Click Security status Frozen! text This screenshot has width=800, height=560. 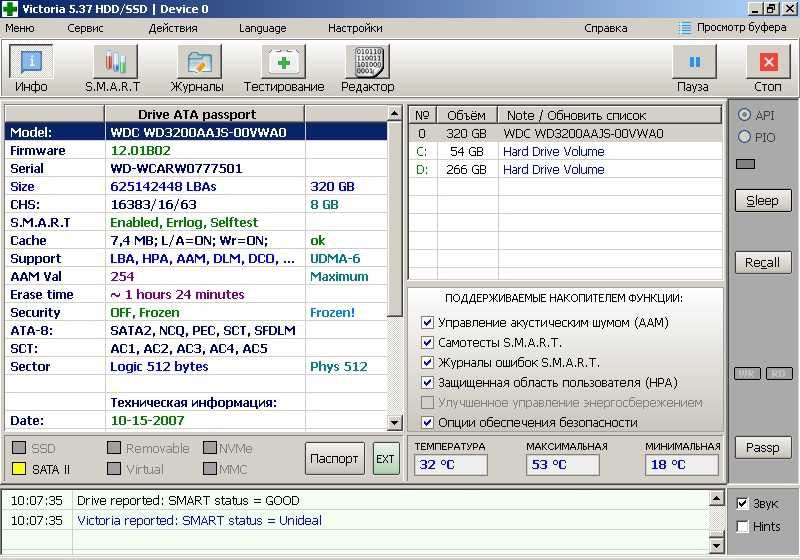332,312
